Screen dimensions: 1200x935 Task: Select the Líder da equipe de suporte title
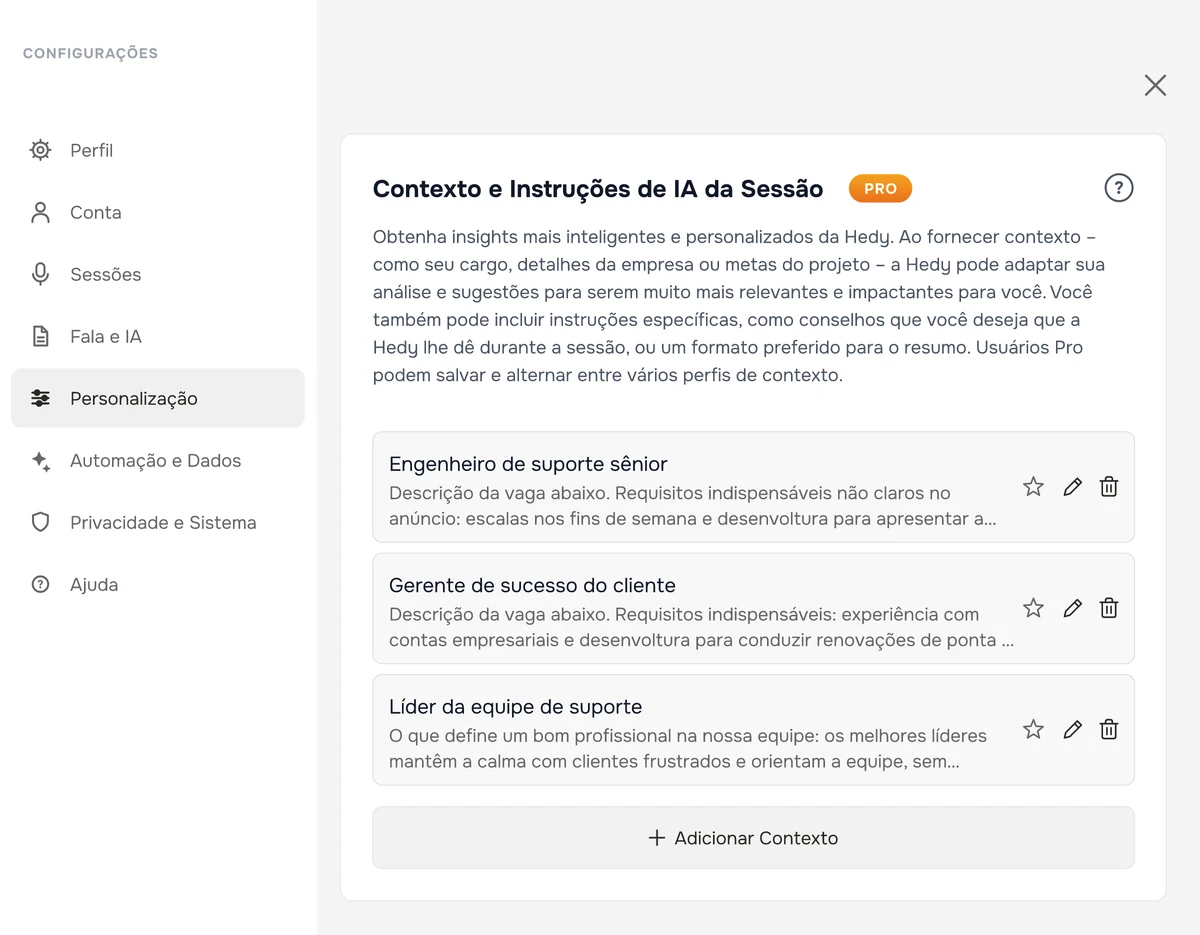tap(515, 707)
